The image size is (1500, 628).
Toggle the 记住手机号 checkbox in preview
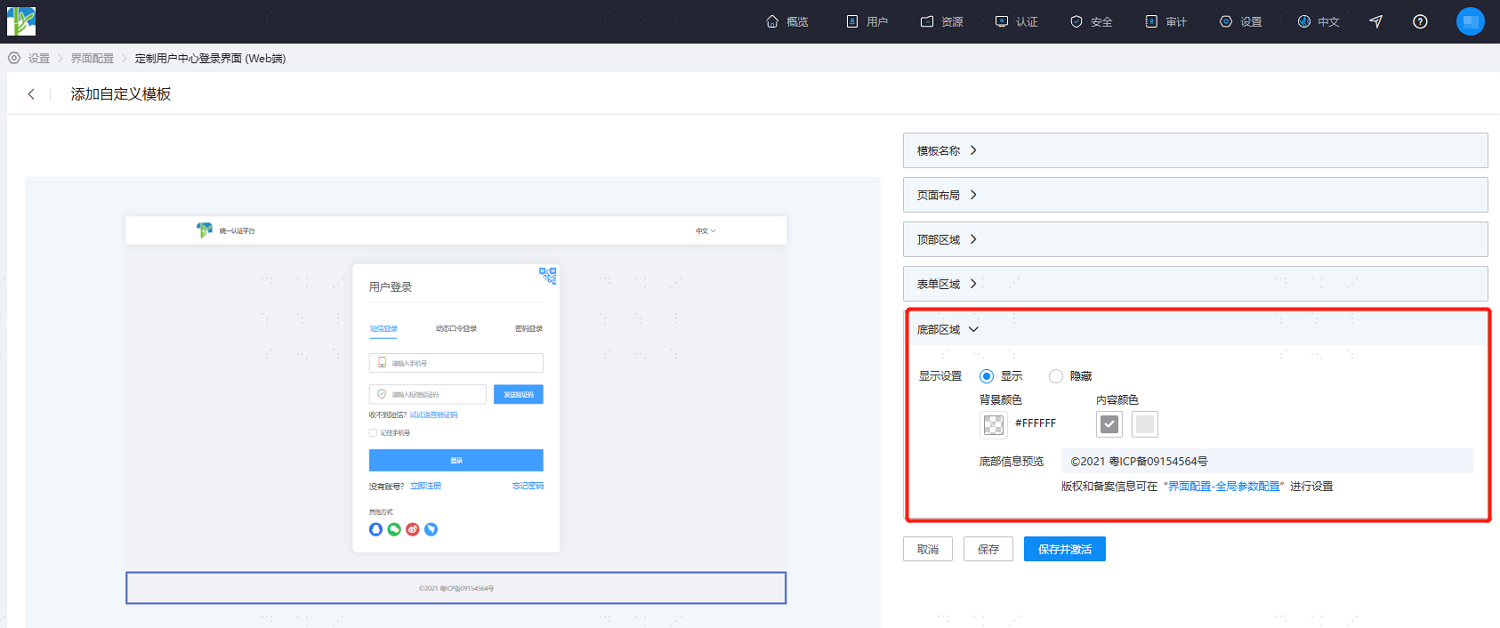[373, 433]
